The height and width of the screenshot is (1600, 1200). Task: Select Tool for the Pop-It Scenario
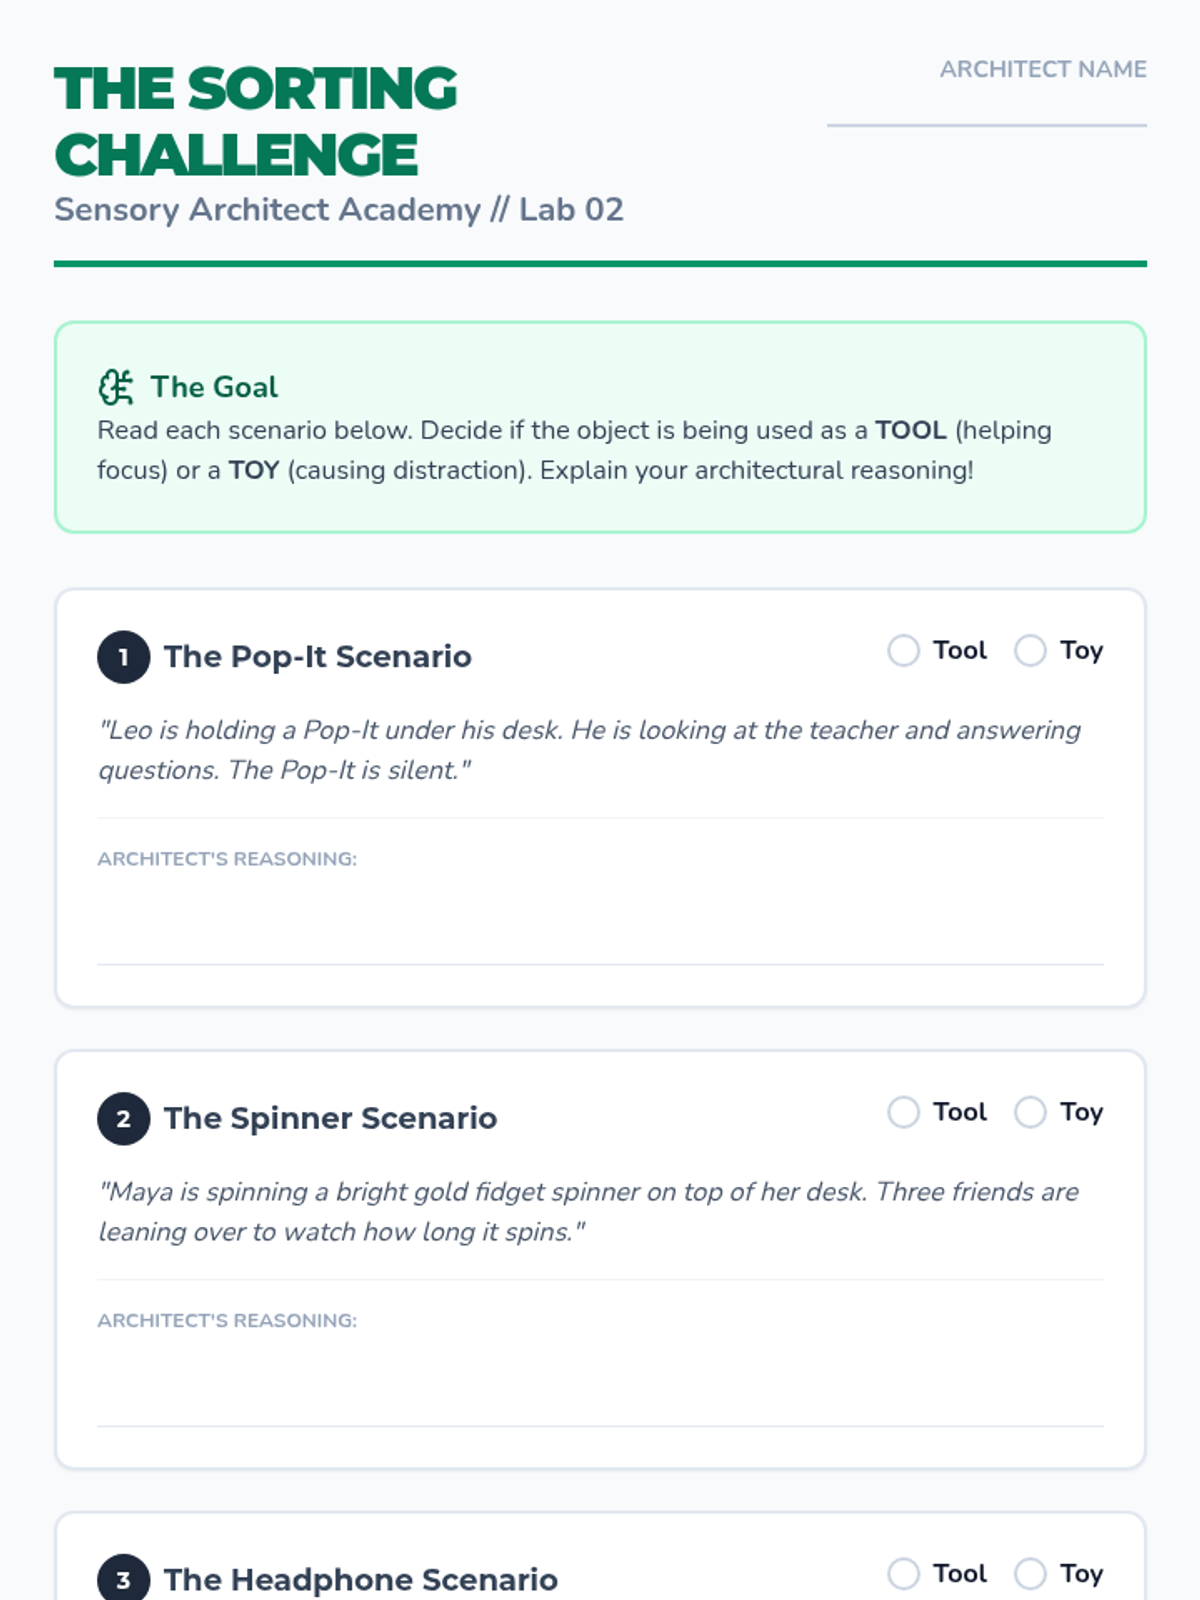tap(903, 651)
